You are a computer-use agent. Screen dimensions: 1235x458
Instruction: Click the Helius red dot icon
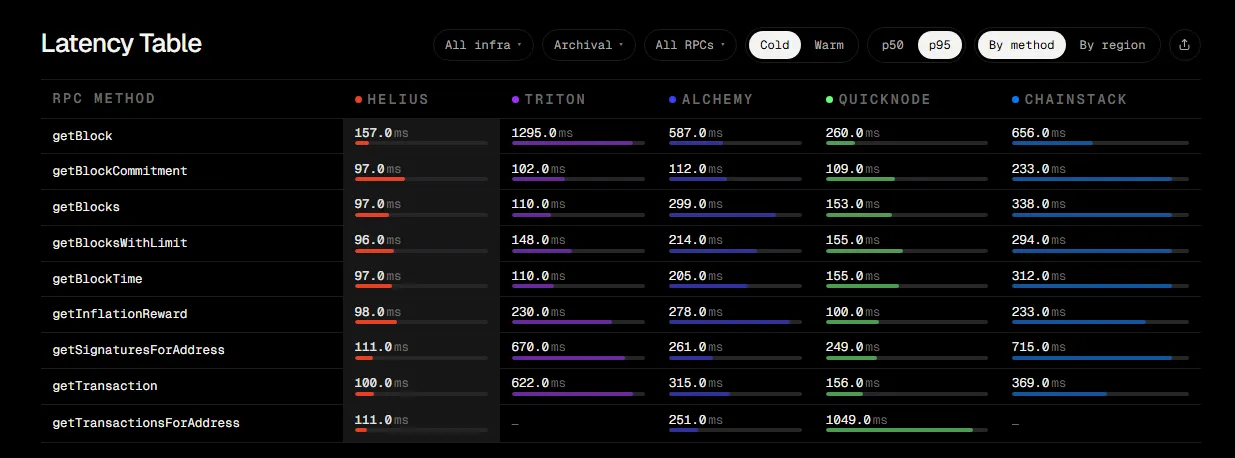pos(358,100)
